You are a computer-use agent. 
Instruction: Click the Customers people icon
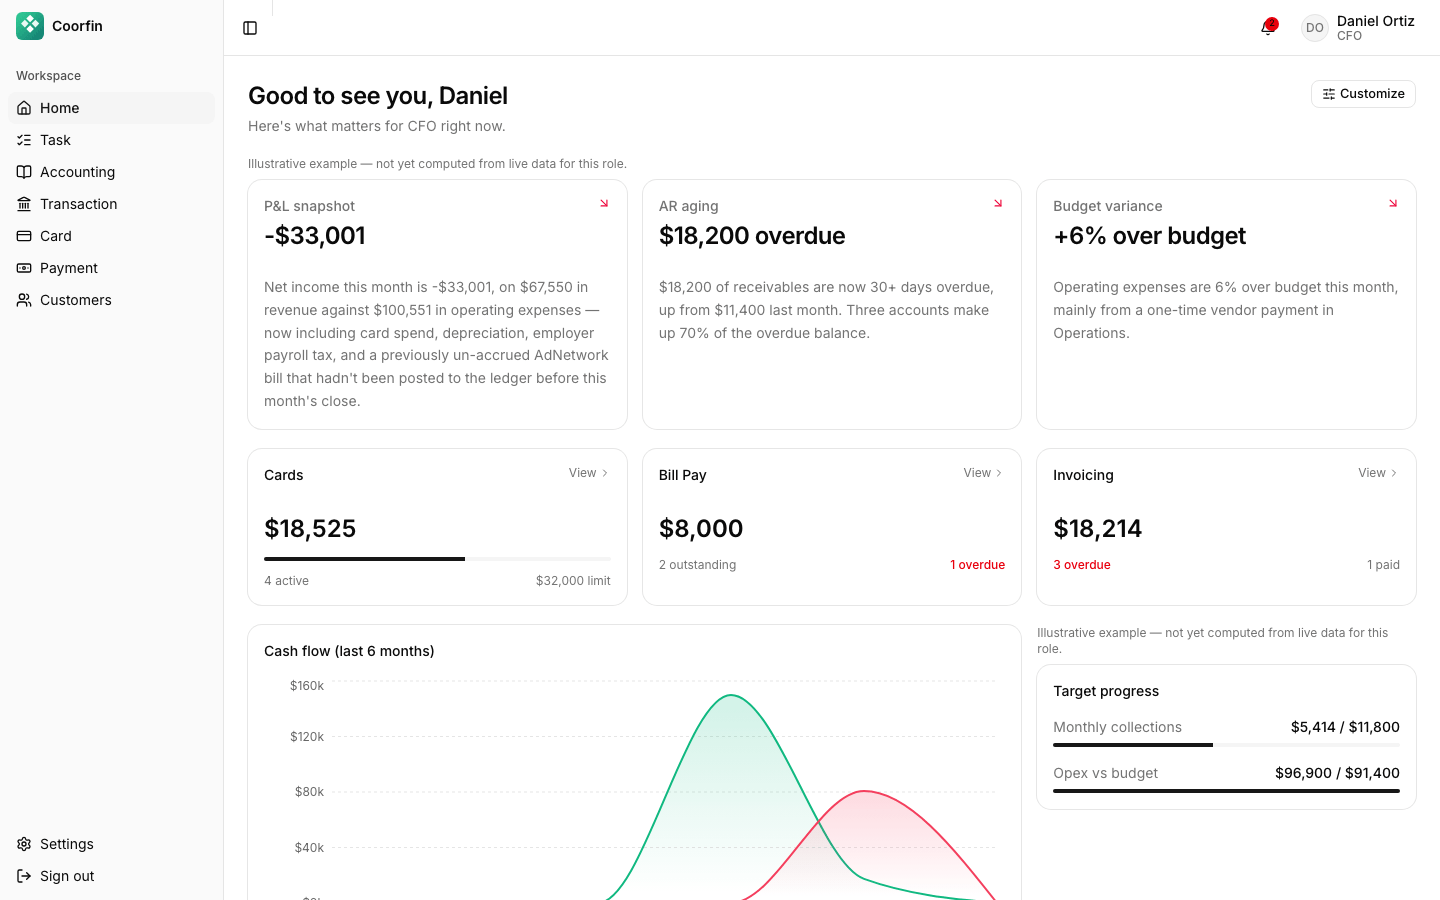pyautogui.click(x=24, y=300)
